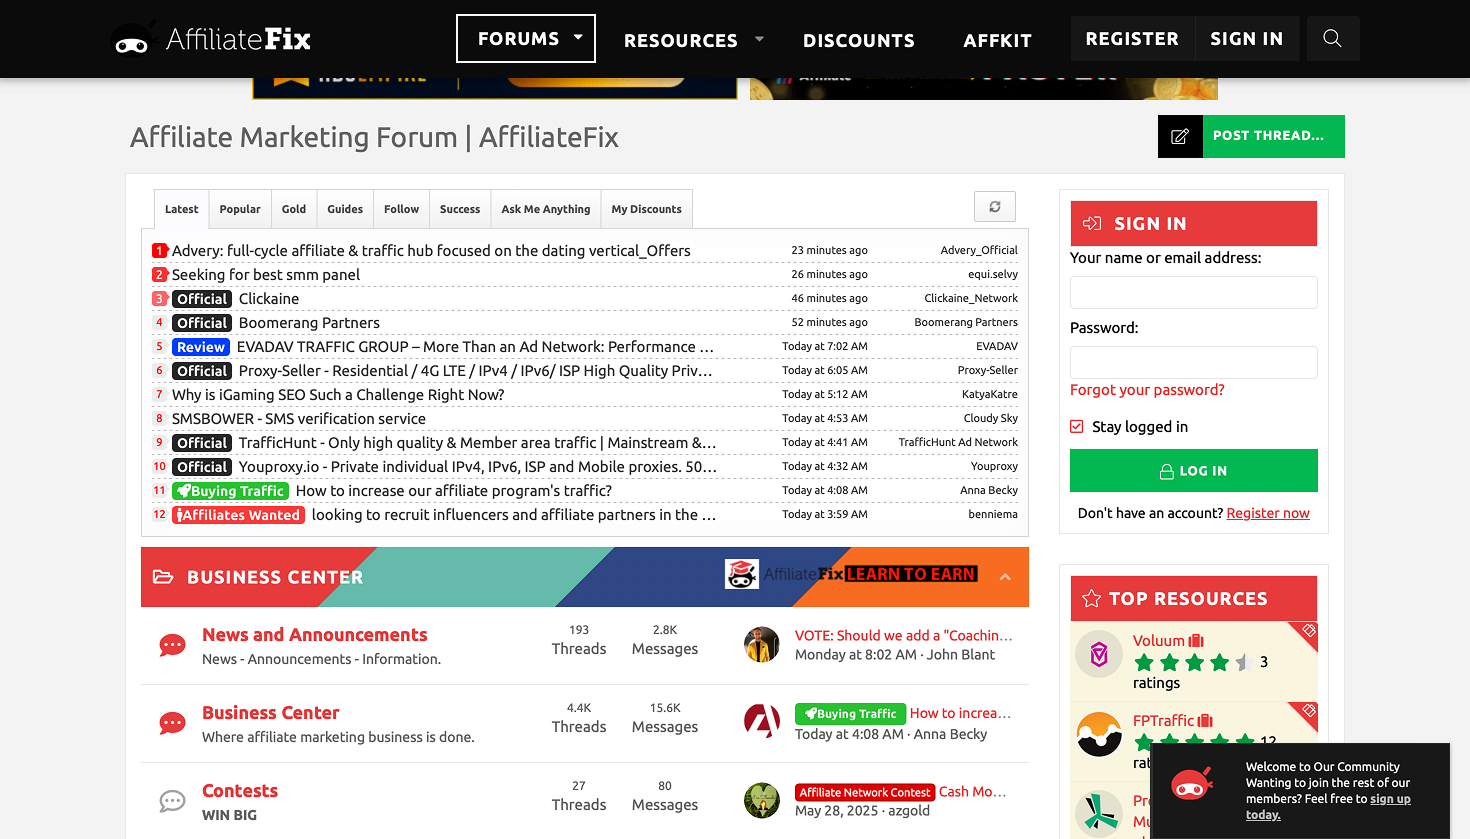Open the My Discounts tab
Screen dimensions: 1470x839
tap(646, 209)
